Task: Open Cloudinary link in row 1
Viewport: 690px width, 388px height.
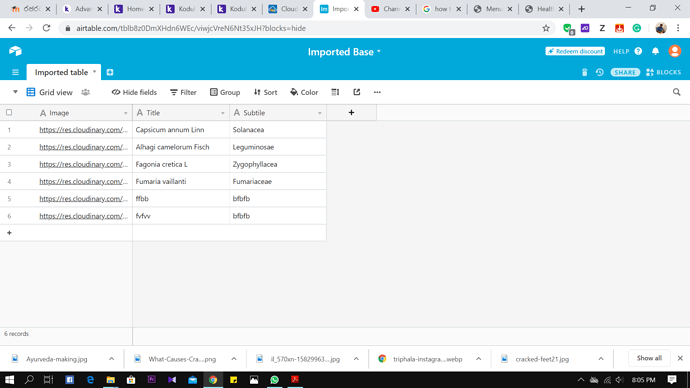Action: point(84,130)
